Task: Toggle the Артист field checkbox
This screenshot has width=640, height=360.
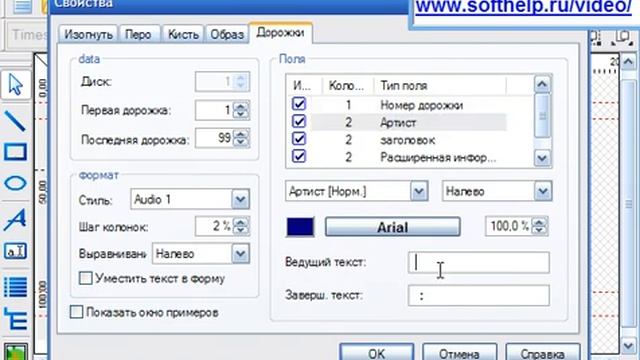Action: click(299, 122)
